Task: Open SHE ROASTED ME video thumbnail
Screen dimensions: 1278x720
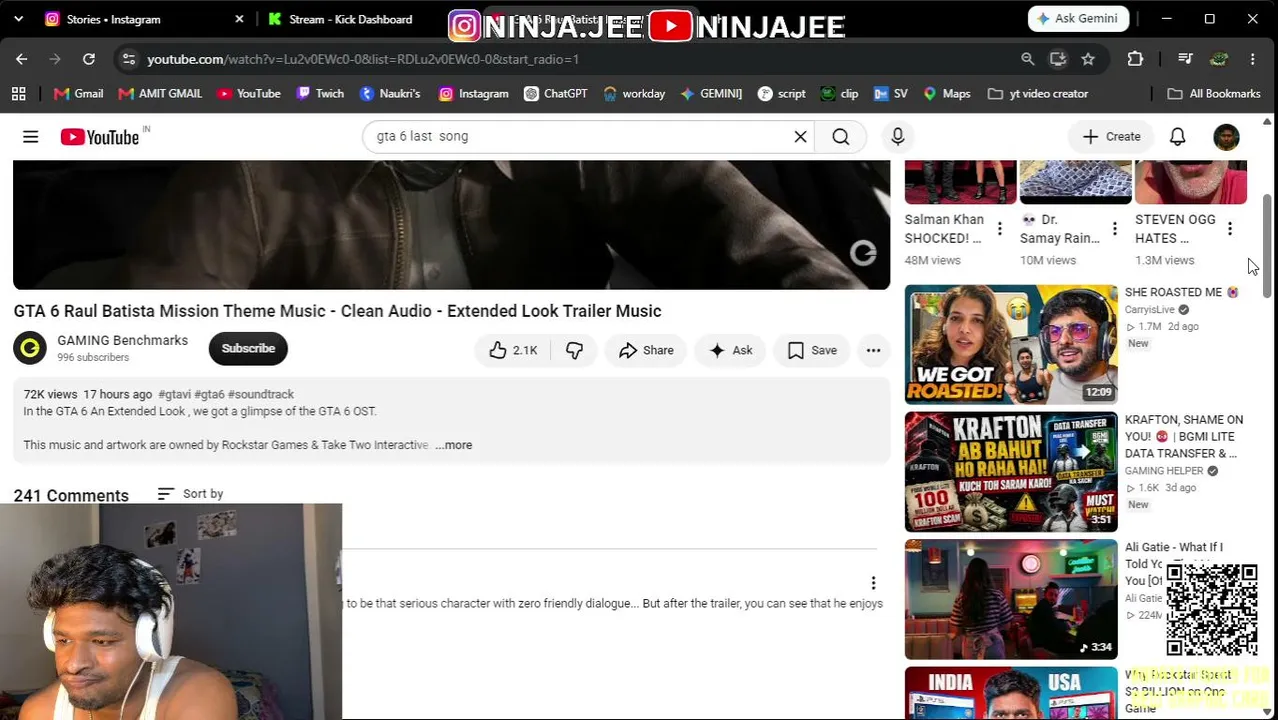Action: [x=1011, y=345]
